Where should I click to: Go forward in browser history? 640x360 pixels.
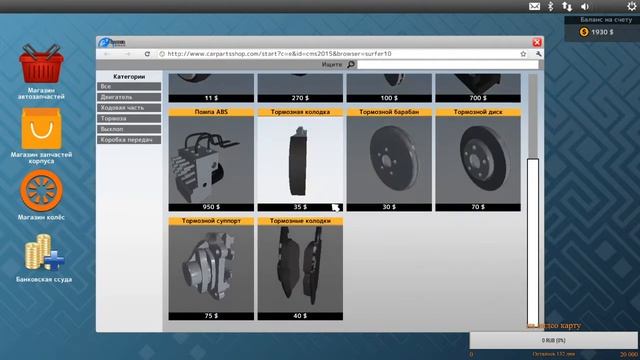(x=128, y=54)
